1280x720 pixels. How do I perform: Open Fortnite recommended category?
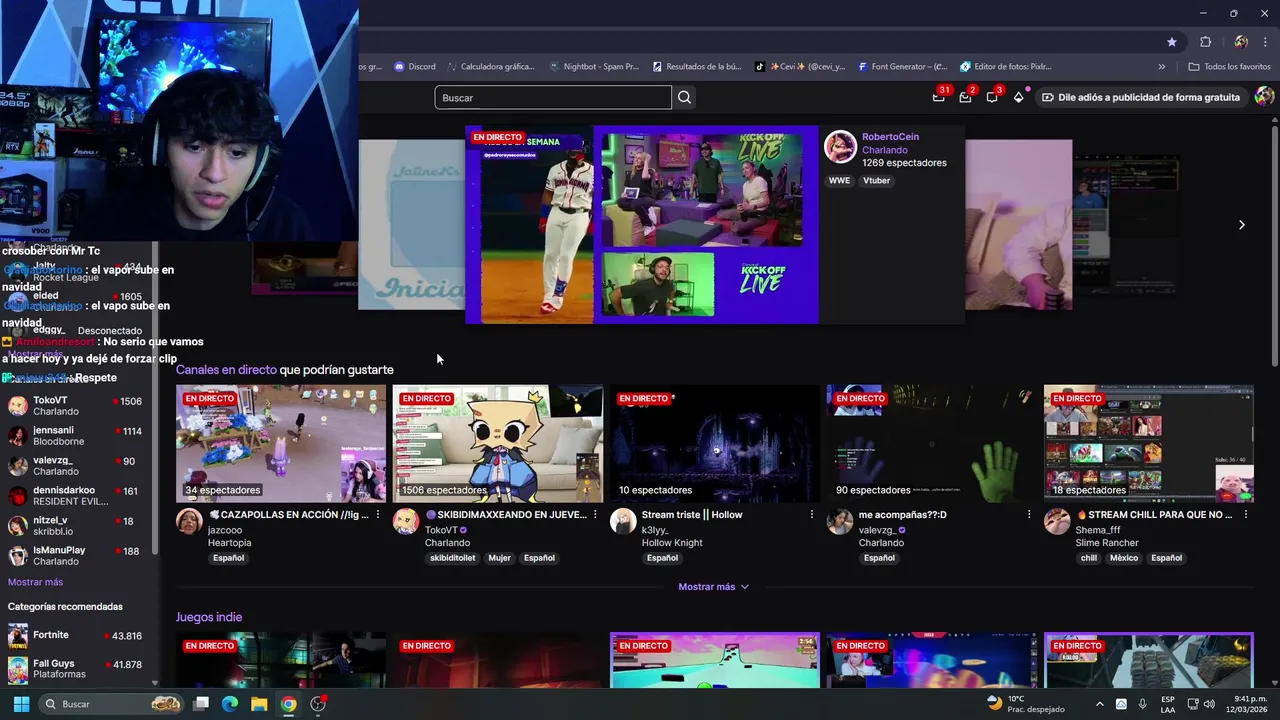[76, 636]
